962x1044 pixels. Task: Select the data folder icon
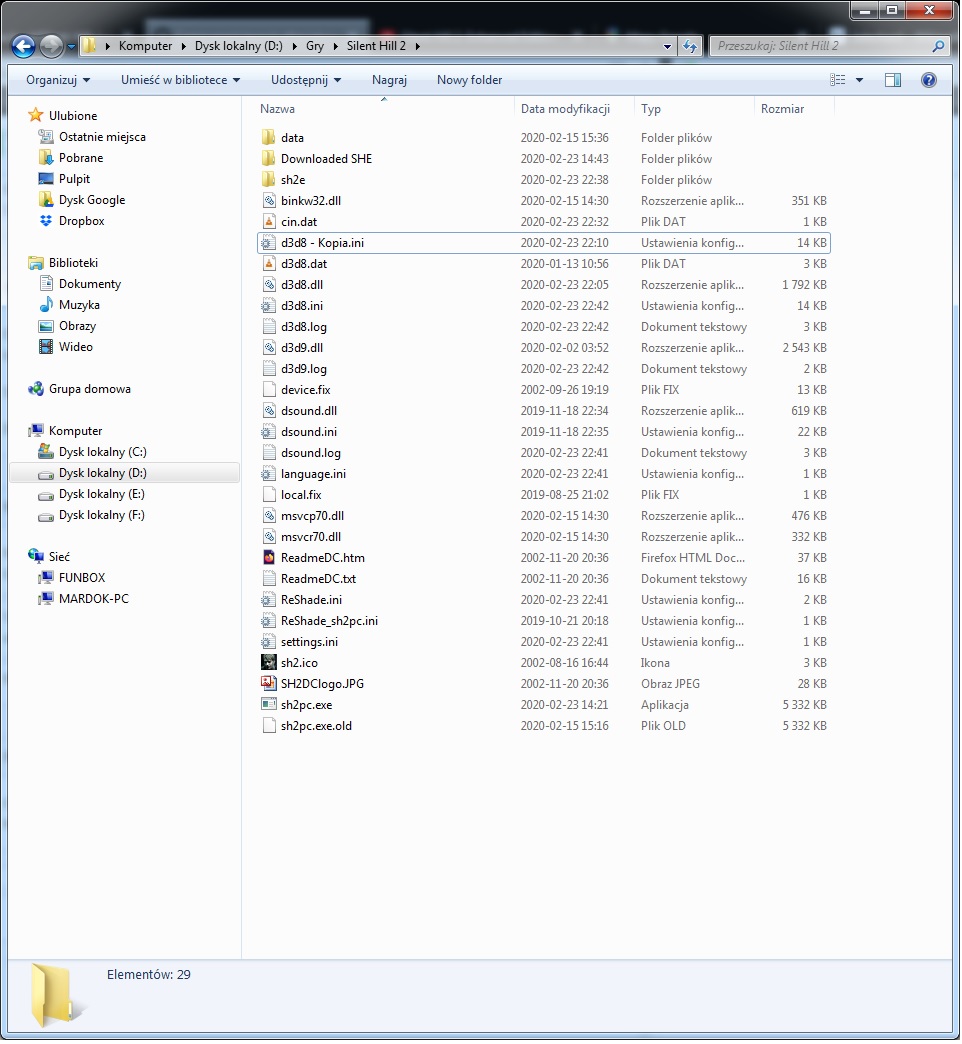tap(269, 138)
